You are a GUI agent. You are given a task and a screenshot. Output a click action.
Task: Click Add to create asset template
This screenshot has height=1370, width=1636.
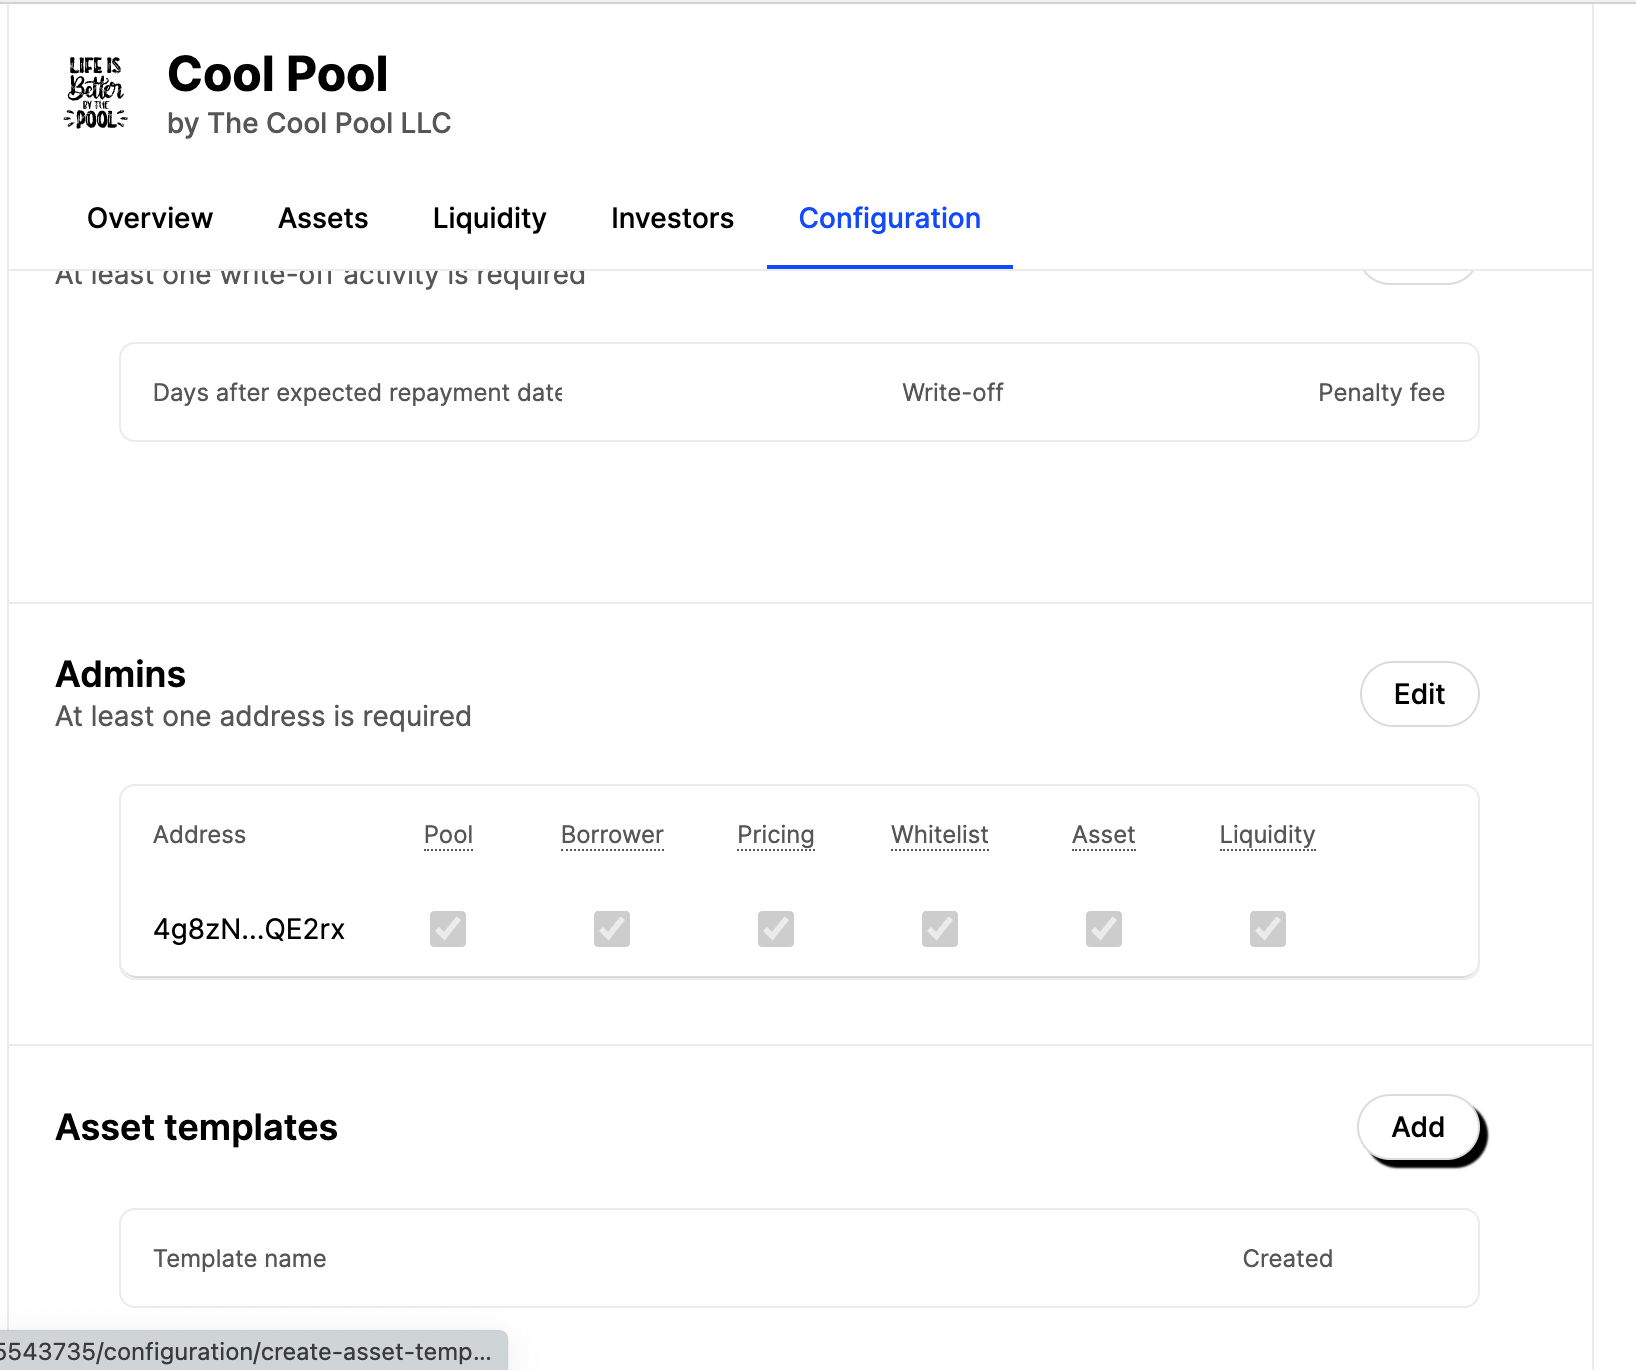(x=1417, y=1127)
